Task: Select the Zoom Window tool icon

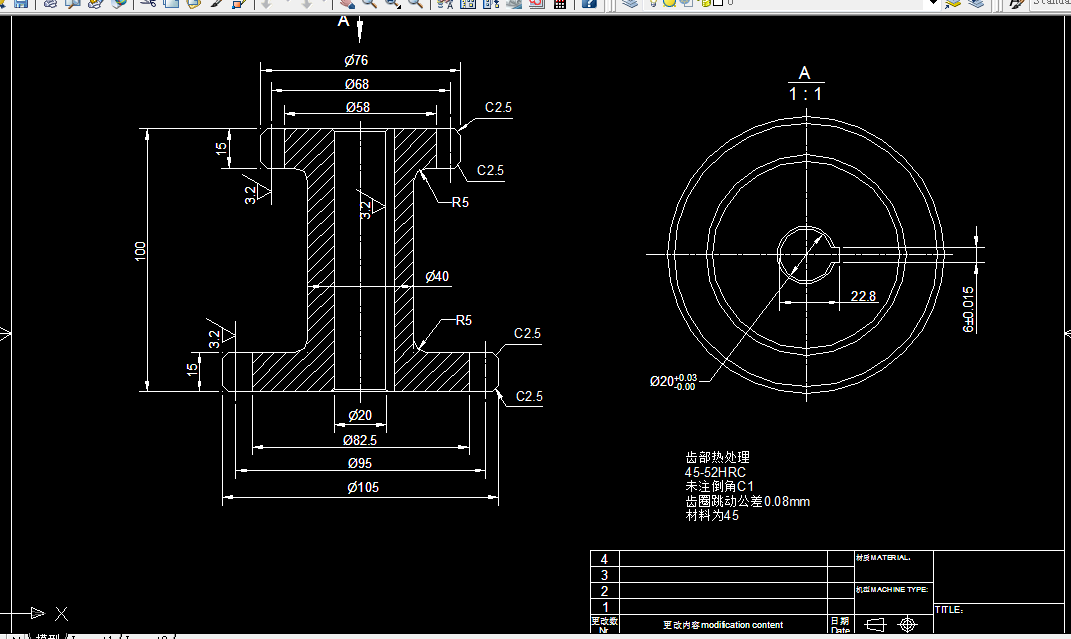Action: tap(390, 6)
